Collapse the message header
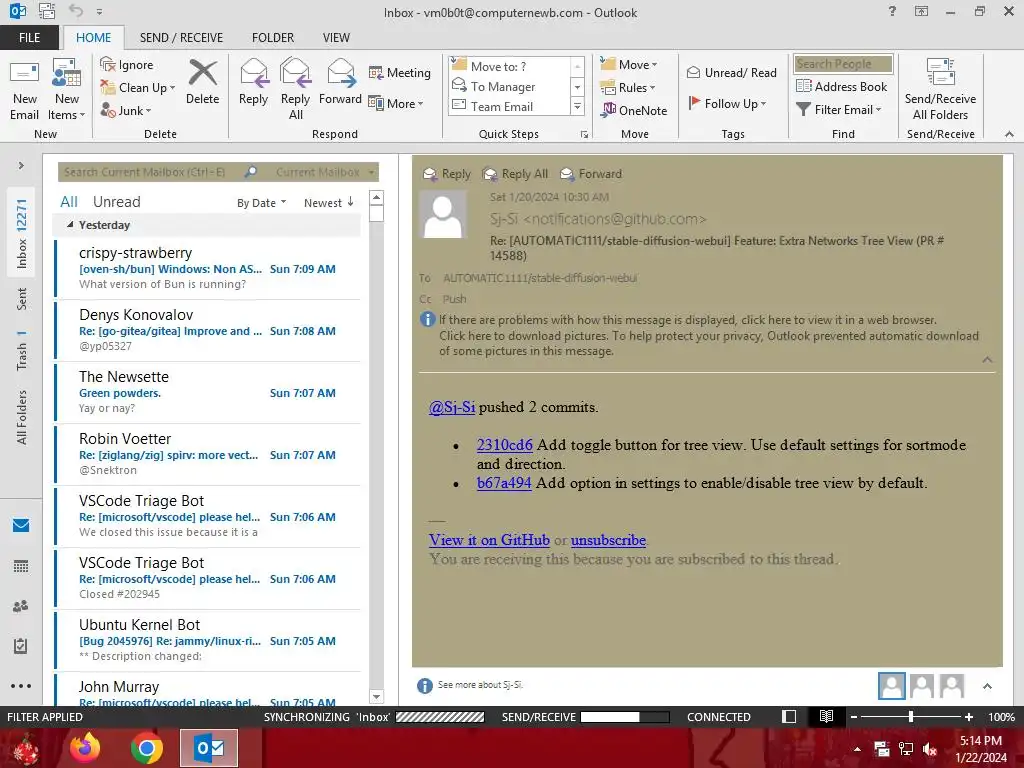The image size is (1024, 768). [987, 360]
